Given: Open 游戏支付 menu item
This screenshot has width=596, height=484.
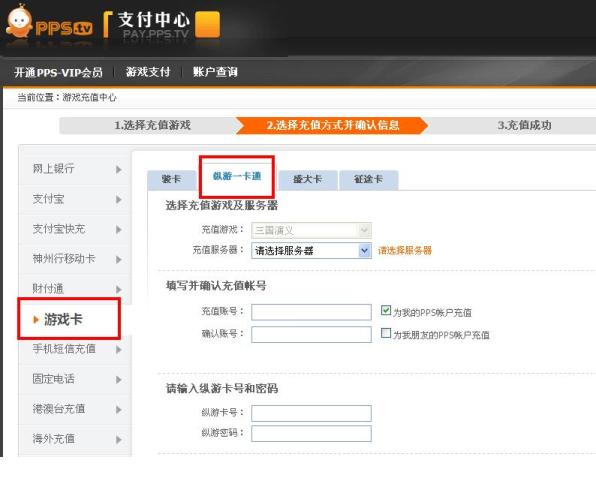Looking at the screenshot, I should click(148, 72).
